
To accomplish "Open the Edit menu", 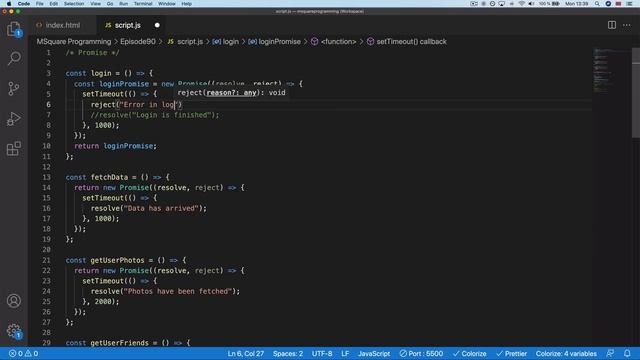I will coord(53,4).
